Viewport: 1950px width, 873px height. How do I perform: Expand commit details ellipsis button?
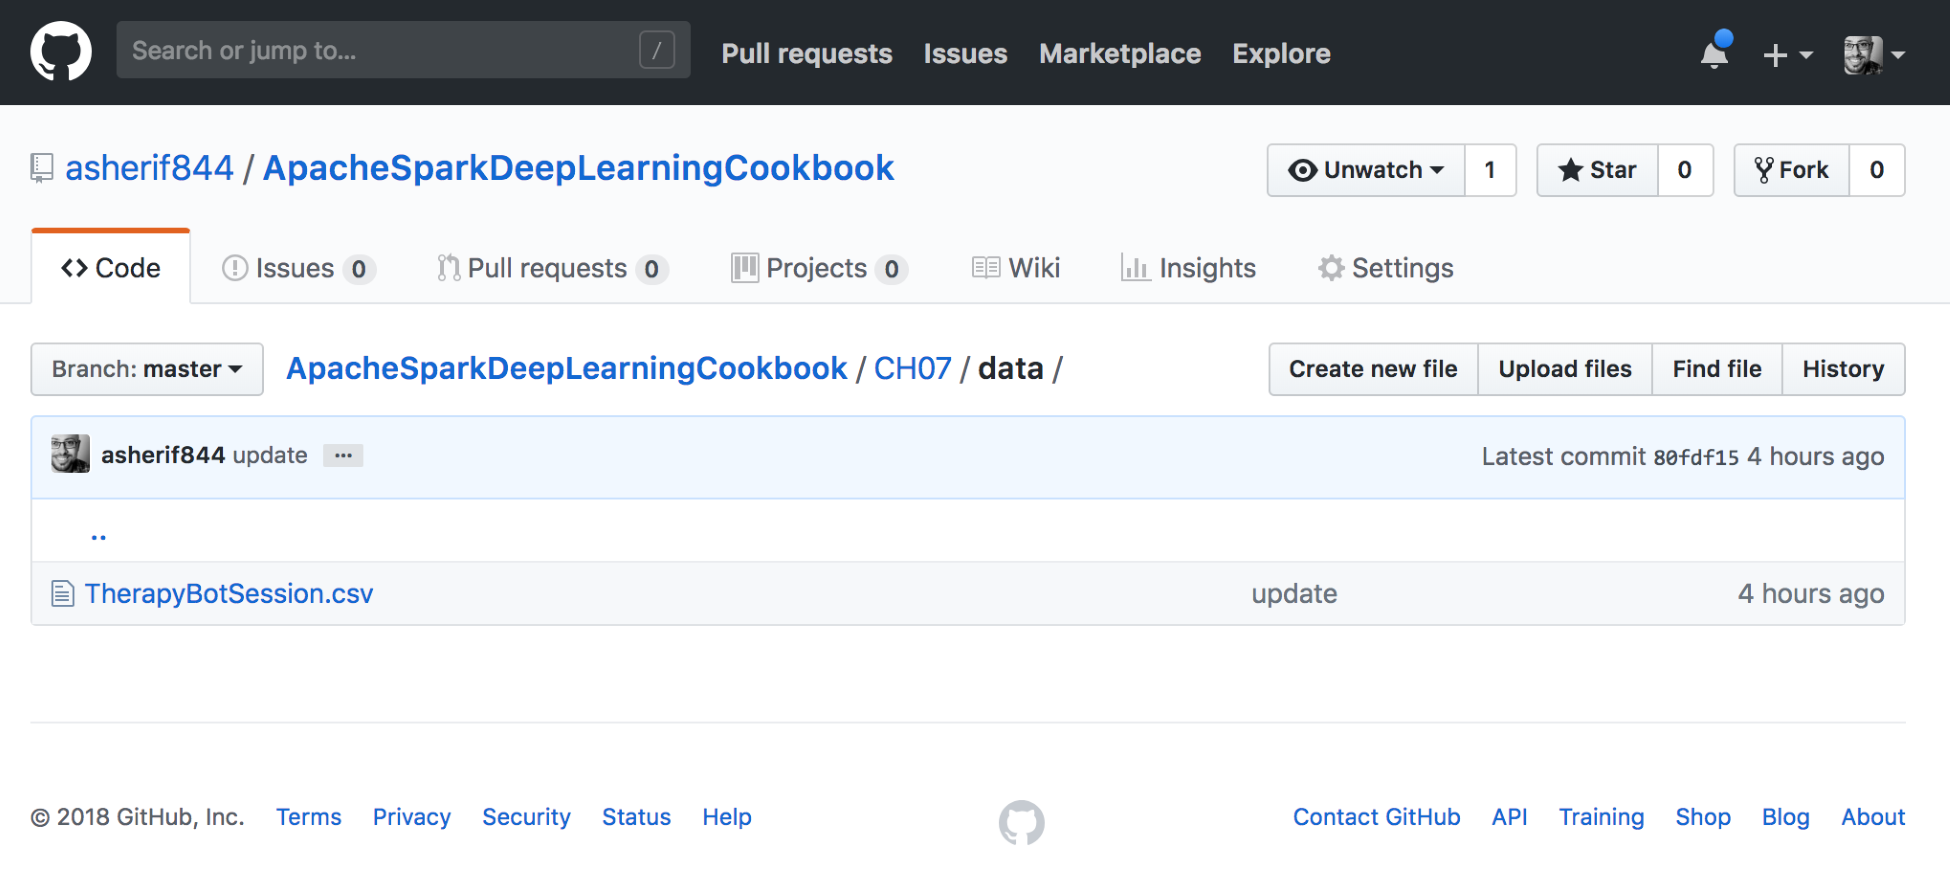coord(343,455)
